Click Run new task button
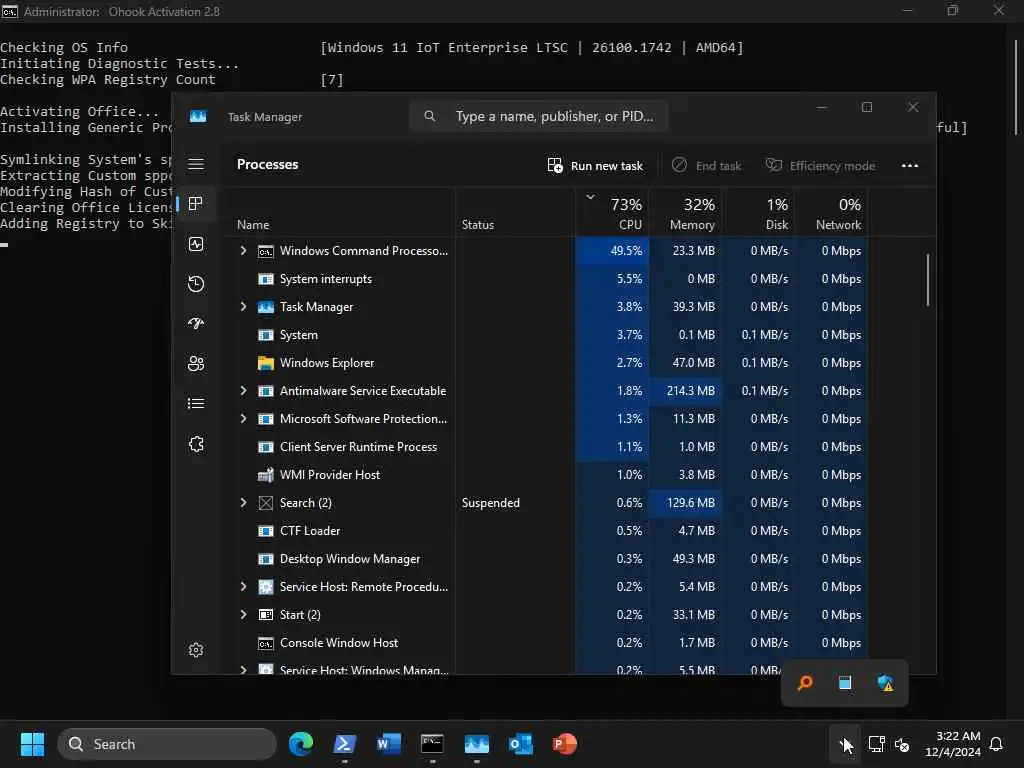Image resolution: width=1024 pixels, height=768 pixels. pyautogui.click(x=595, y=166)
